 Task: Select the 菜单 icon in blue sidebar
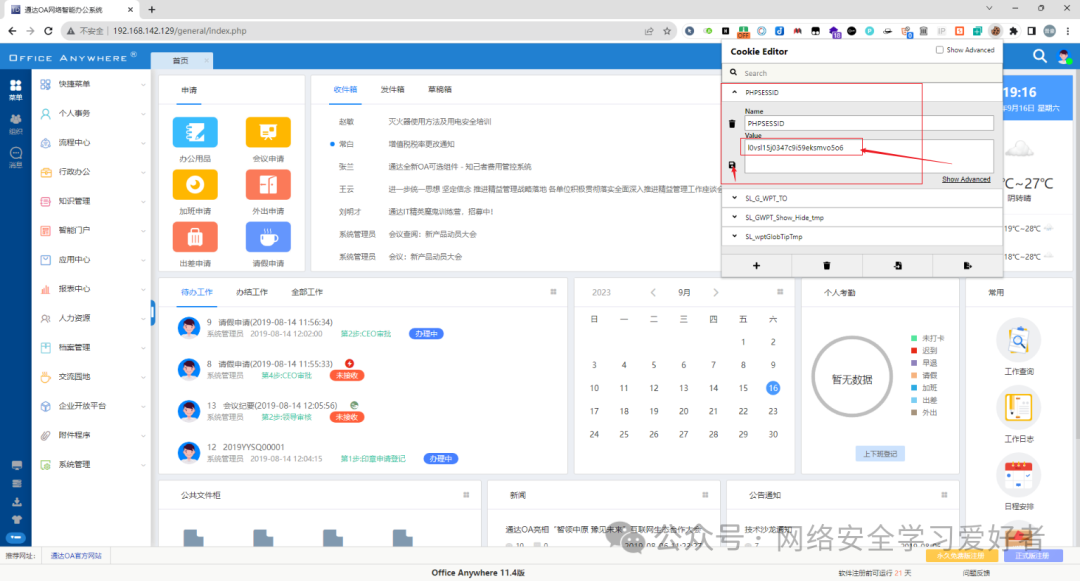[15, 89]
